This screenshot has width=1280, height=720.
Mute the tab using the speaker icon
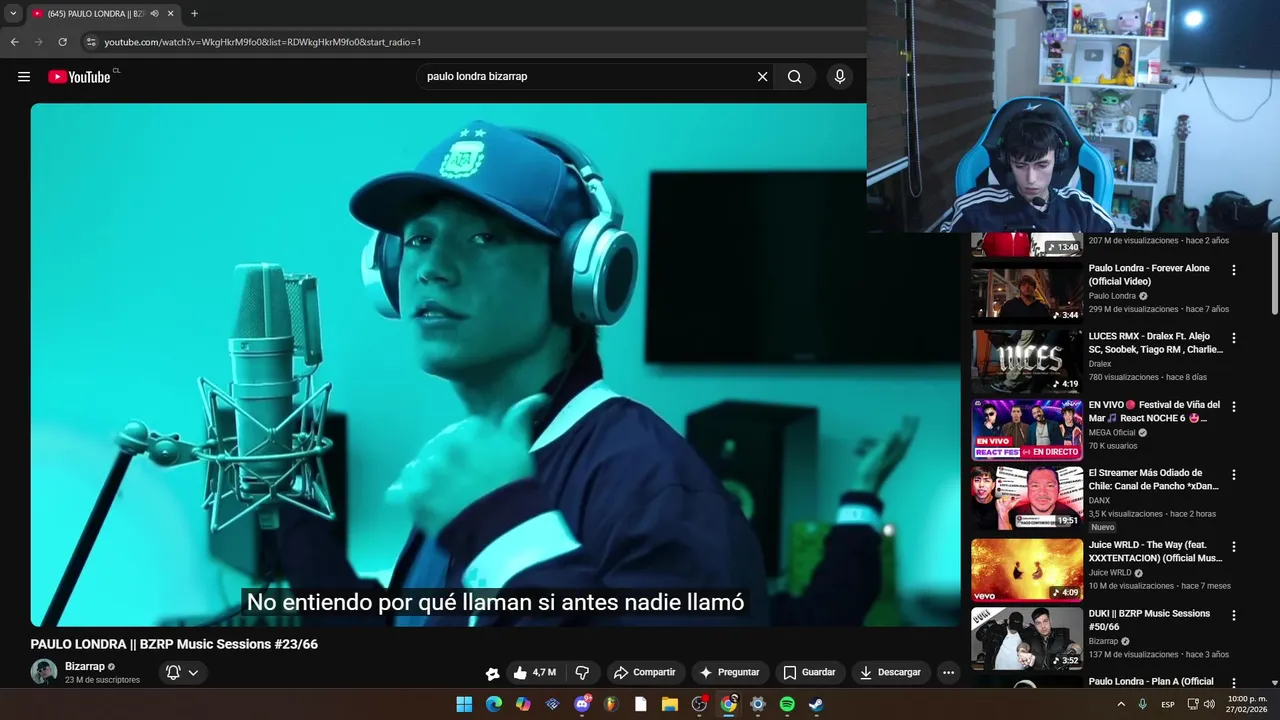coord(154,14)
